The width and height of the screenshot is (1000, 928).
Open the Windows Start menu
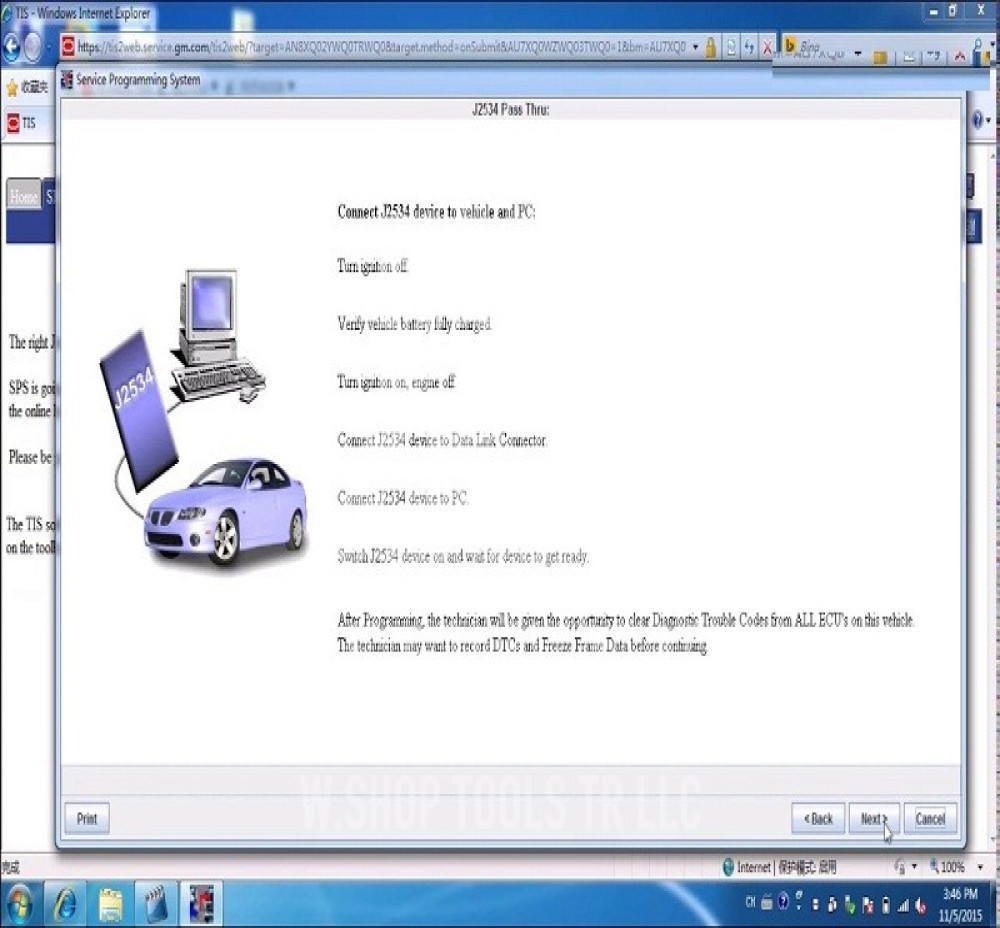(20, 904)
